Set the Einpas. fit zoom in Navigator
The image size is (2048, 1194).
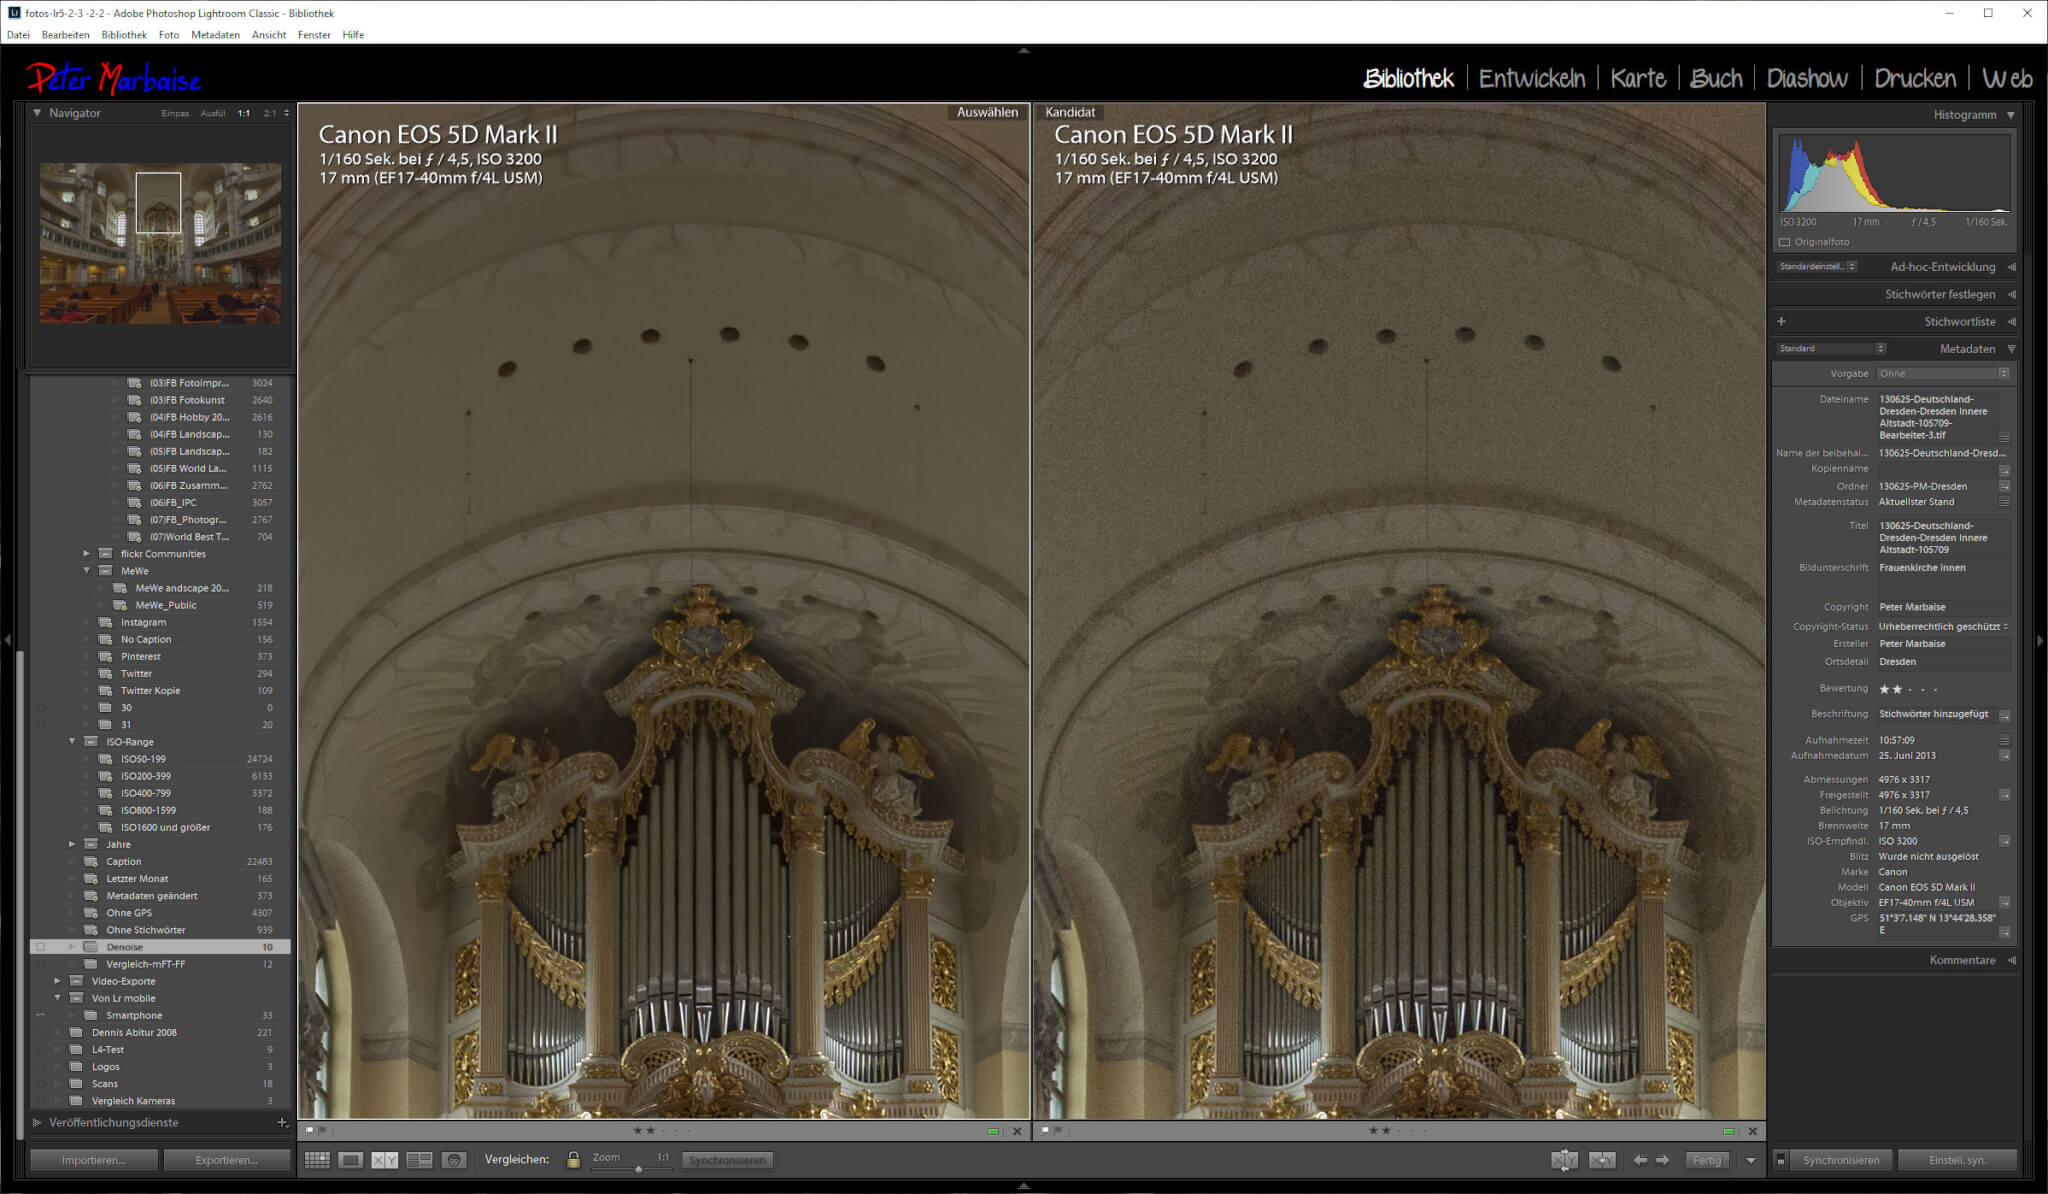[175, 113]
